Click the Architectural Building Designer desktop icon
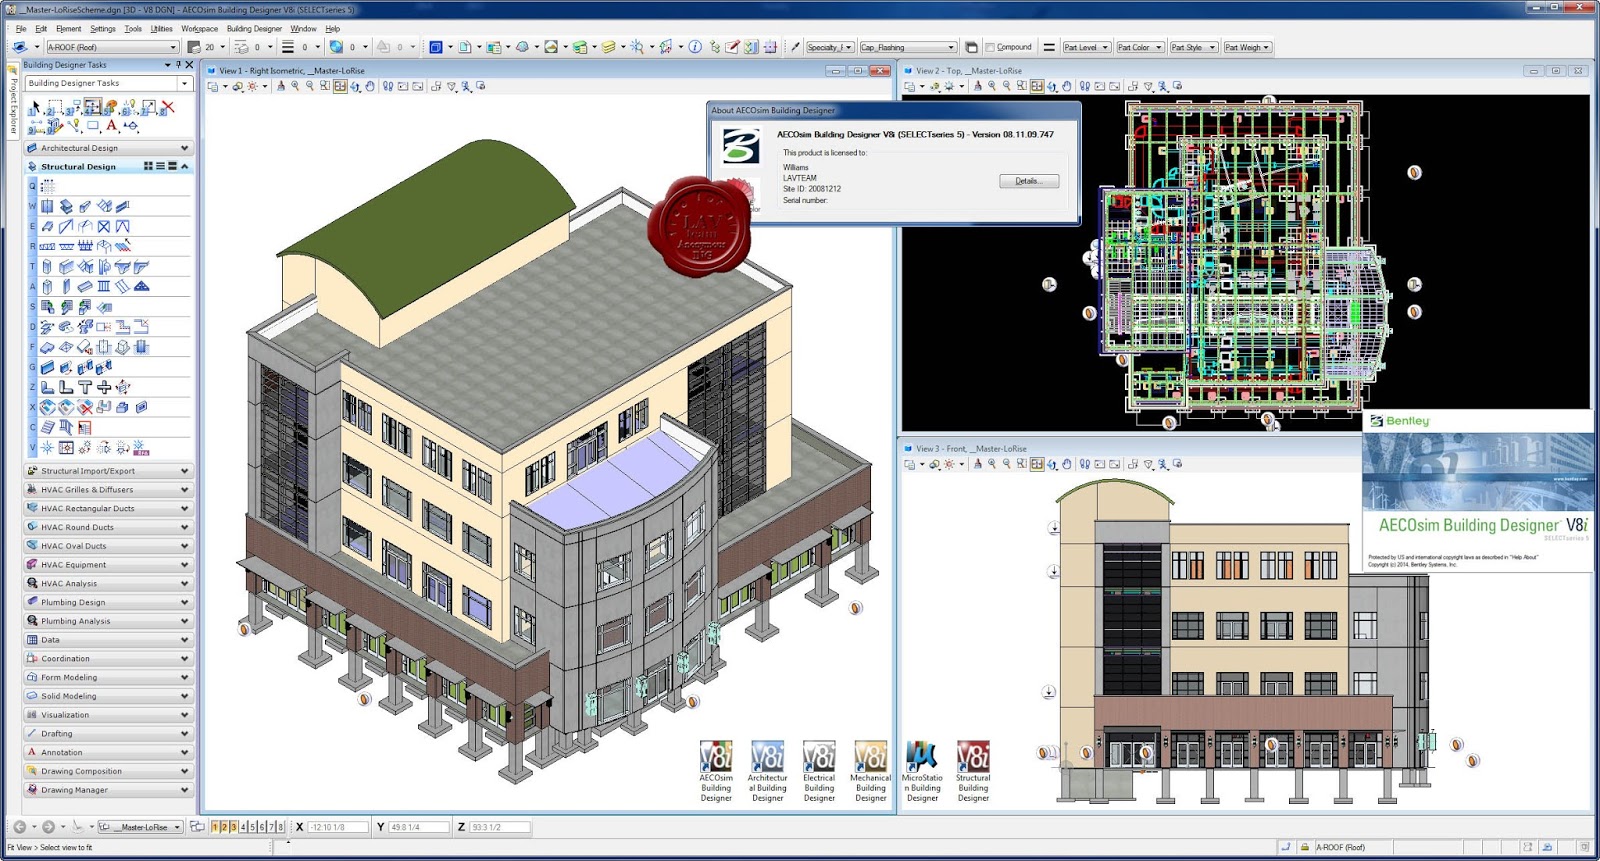This screenshot has height=861, width=1600. (767, 771)
